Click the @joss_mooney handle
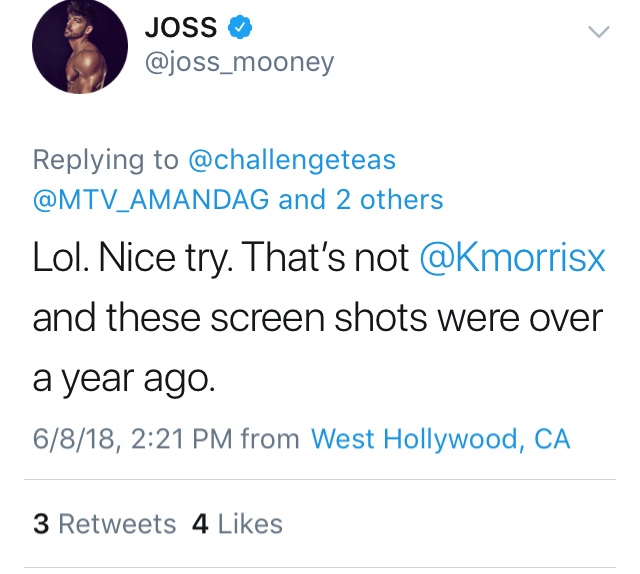This screenshot has width=640, height=574. (240, 62)
